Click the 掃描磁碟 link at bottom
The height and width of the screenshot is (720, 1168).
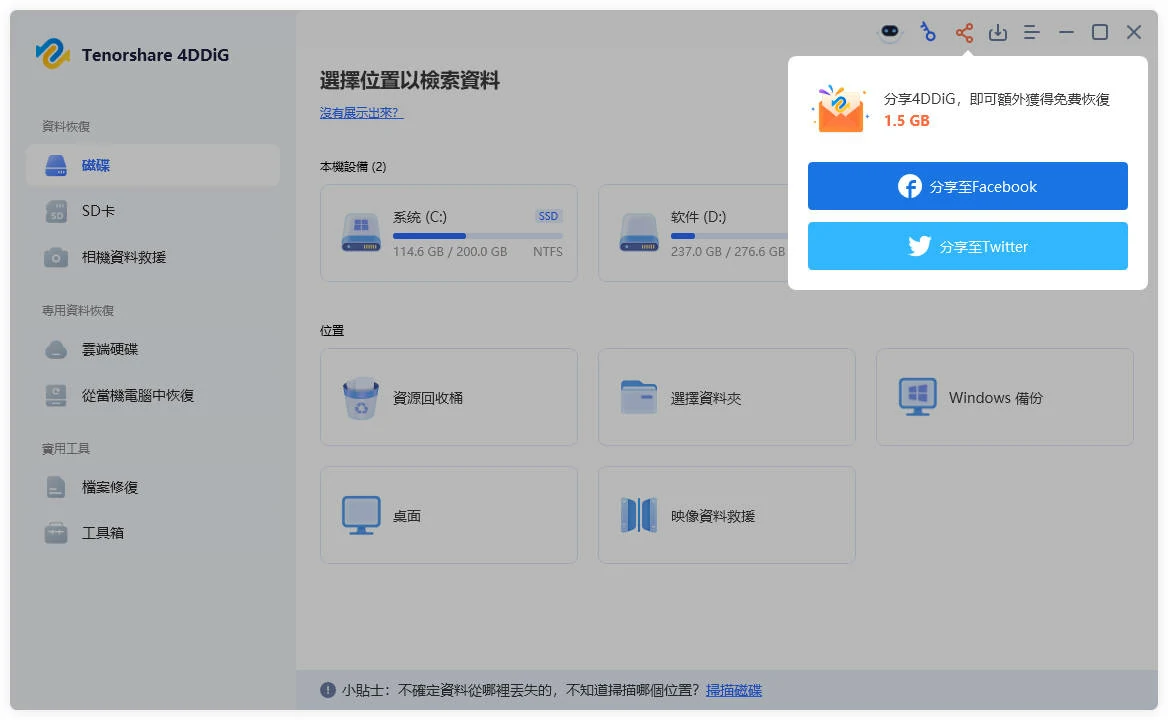coord(734,690)
